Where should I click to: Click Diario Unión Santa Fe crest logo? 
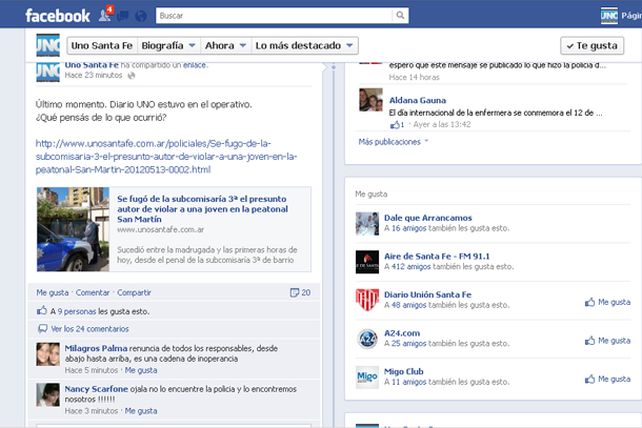pyautogui.click(x=367, y=300)
